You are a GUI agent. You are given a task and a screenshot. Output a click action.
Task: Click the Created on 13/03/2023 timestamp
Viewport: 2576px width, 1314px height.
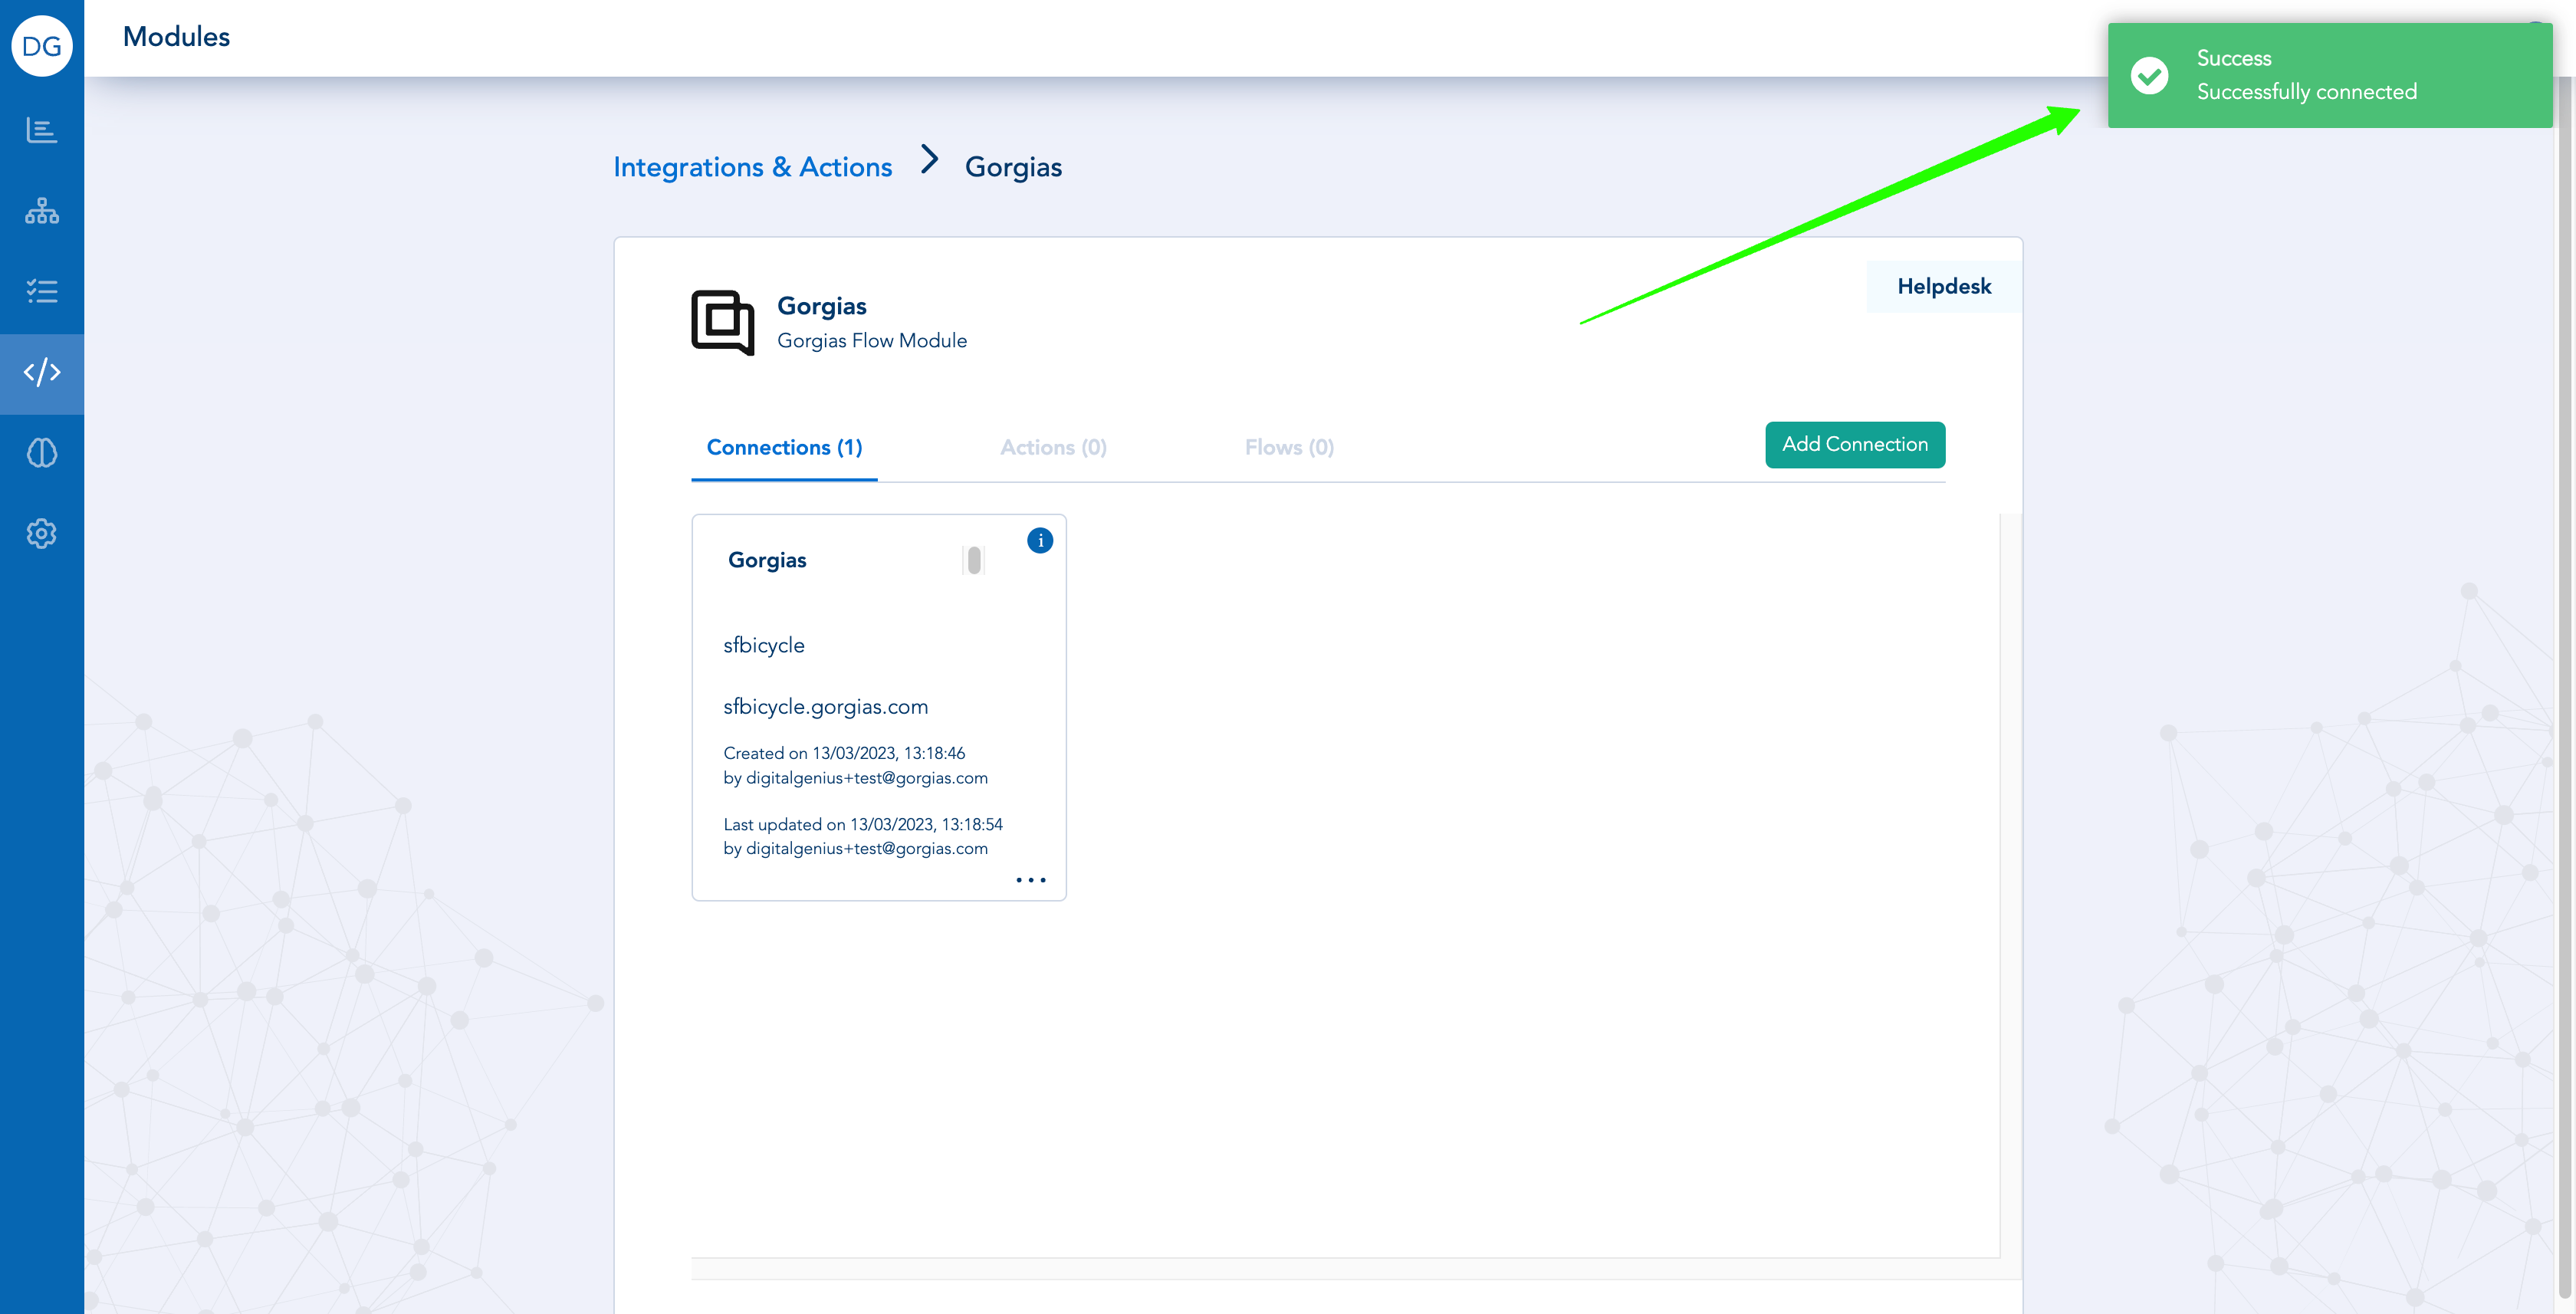tap(844, 753)
